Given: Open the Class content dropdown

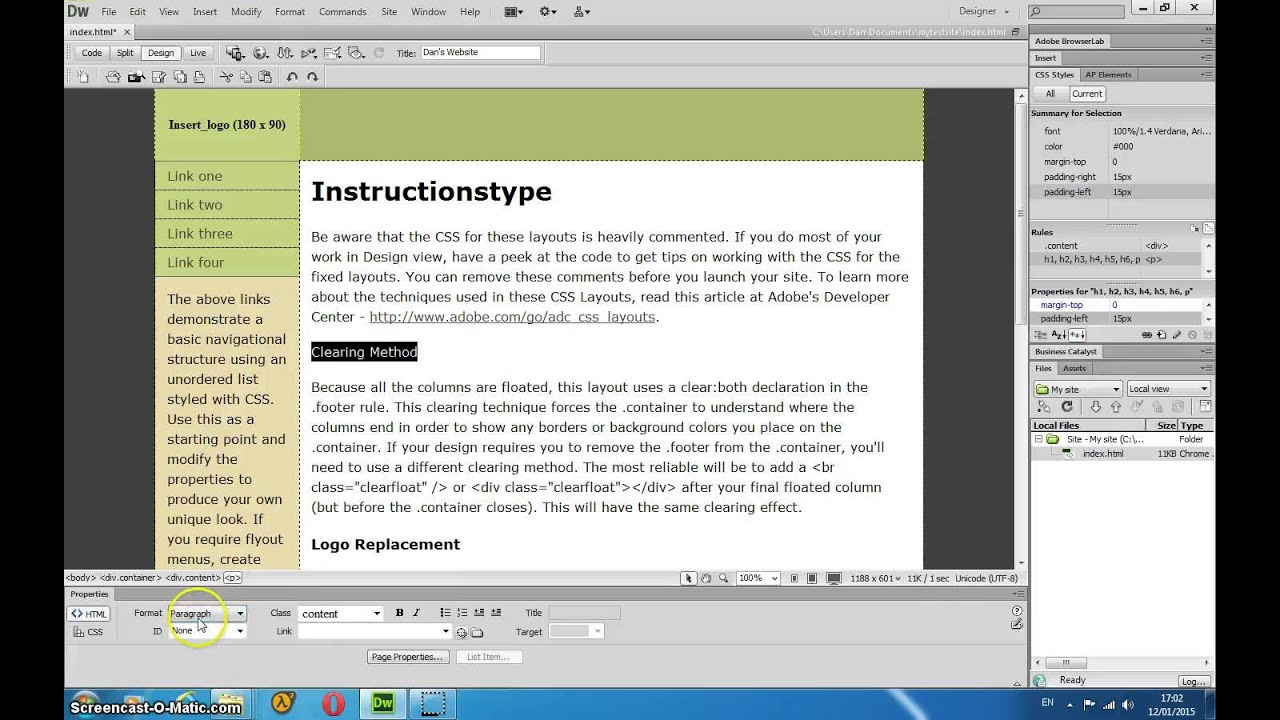Looking at the screenshot, I should (340, 613).
